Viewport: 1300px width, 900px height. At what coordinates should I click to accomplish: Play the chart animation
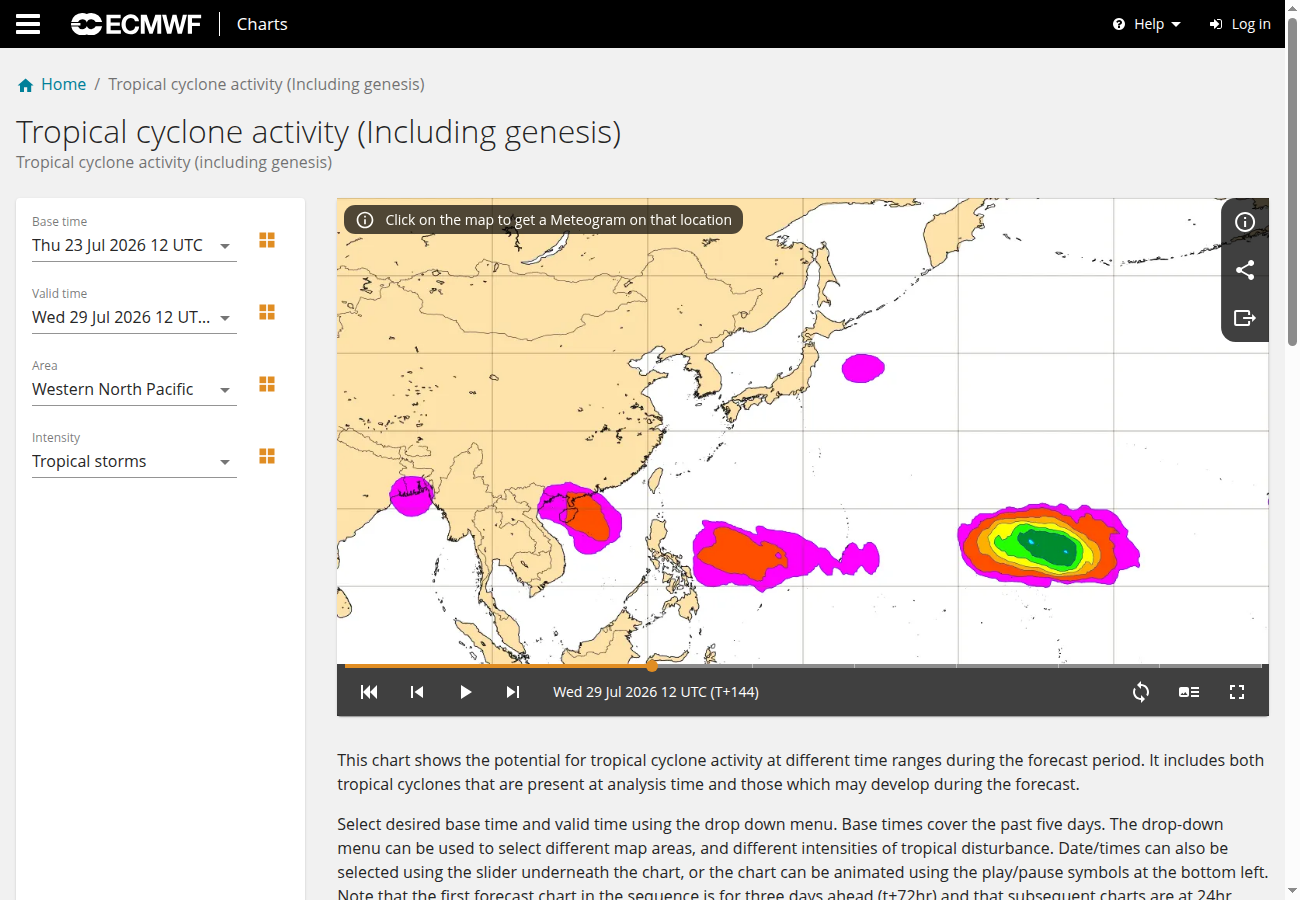pos(465,692)
